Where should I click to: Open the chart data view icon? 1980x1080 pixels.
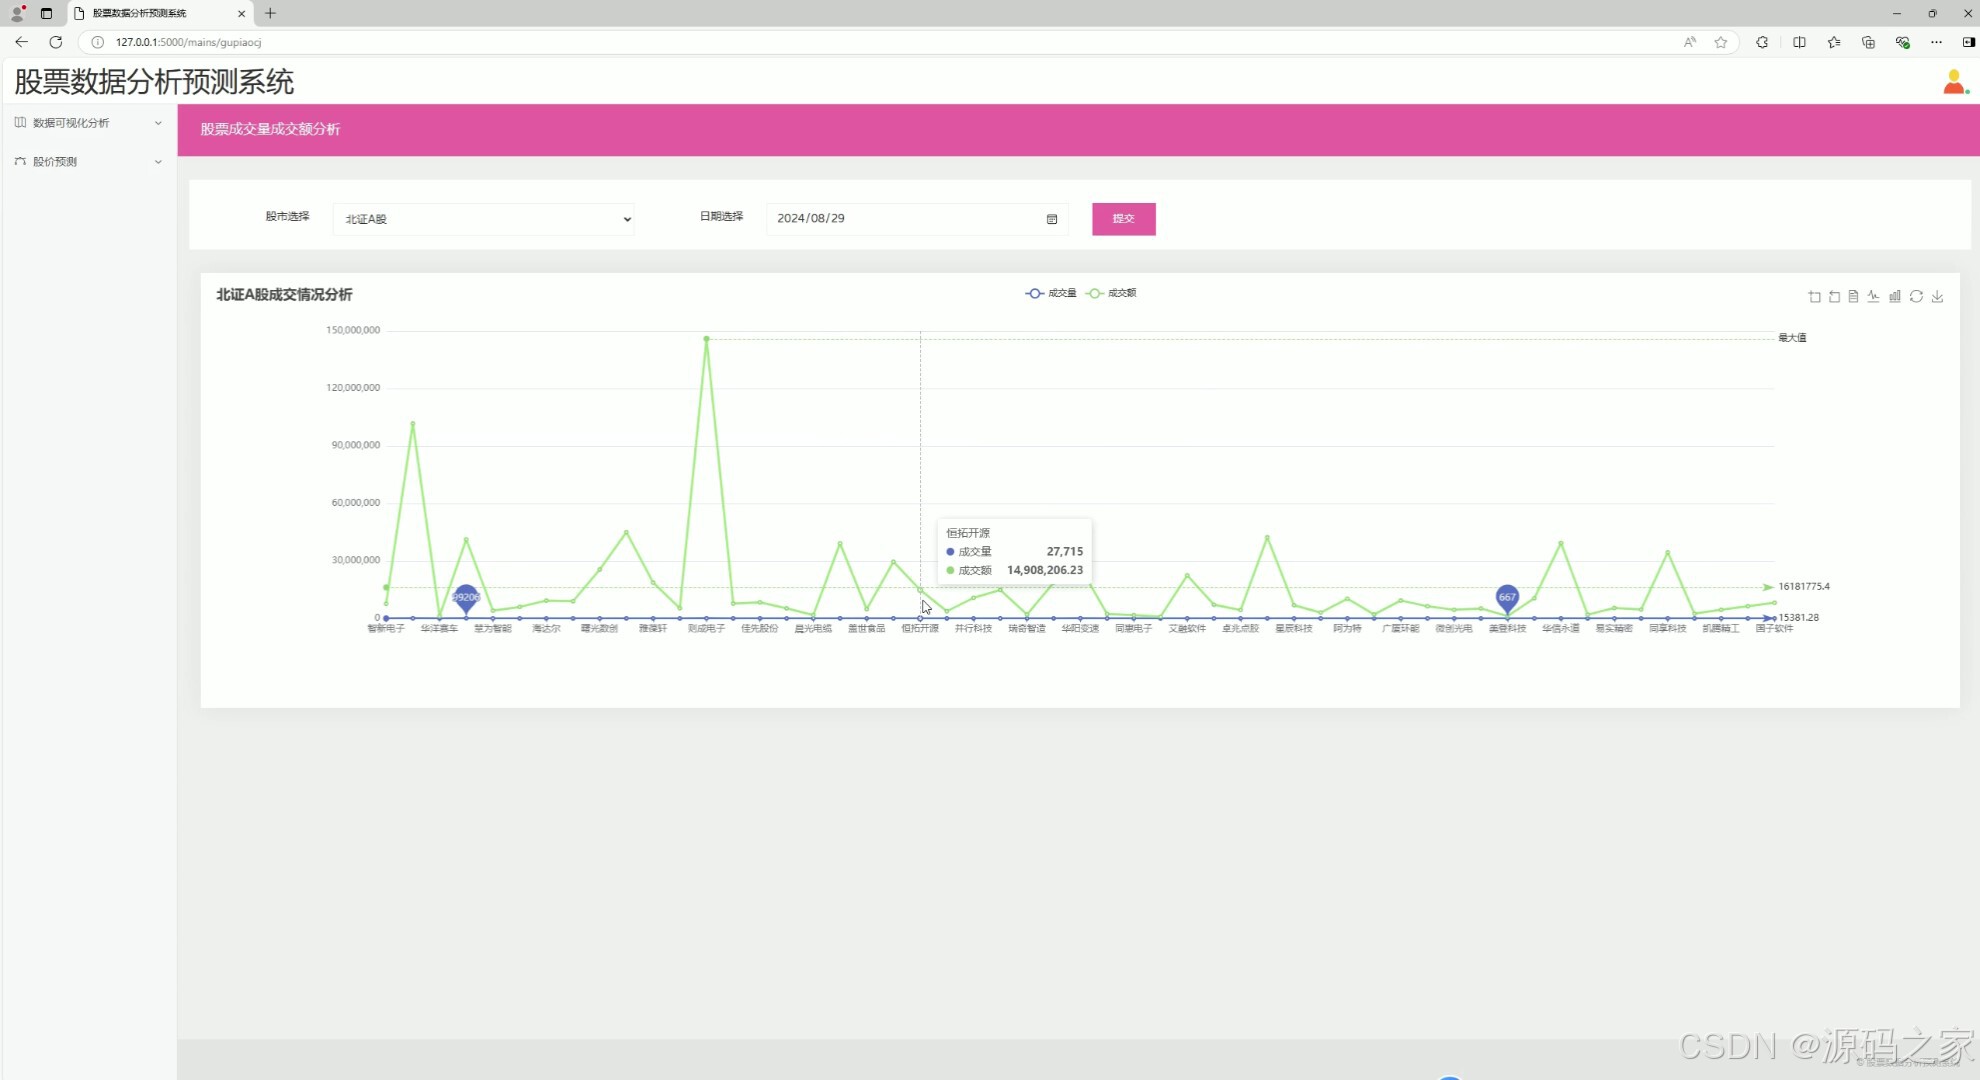[1853, 297]
